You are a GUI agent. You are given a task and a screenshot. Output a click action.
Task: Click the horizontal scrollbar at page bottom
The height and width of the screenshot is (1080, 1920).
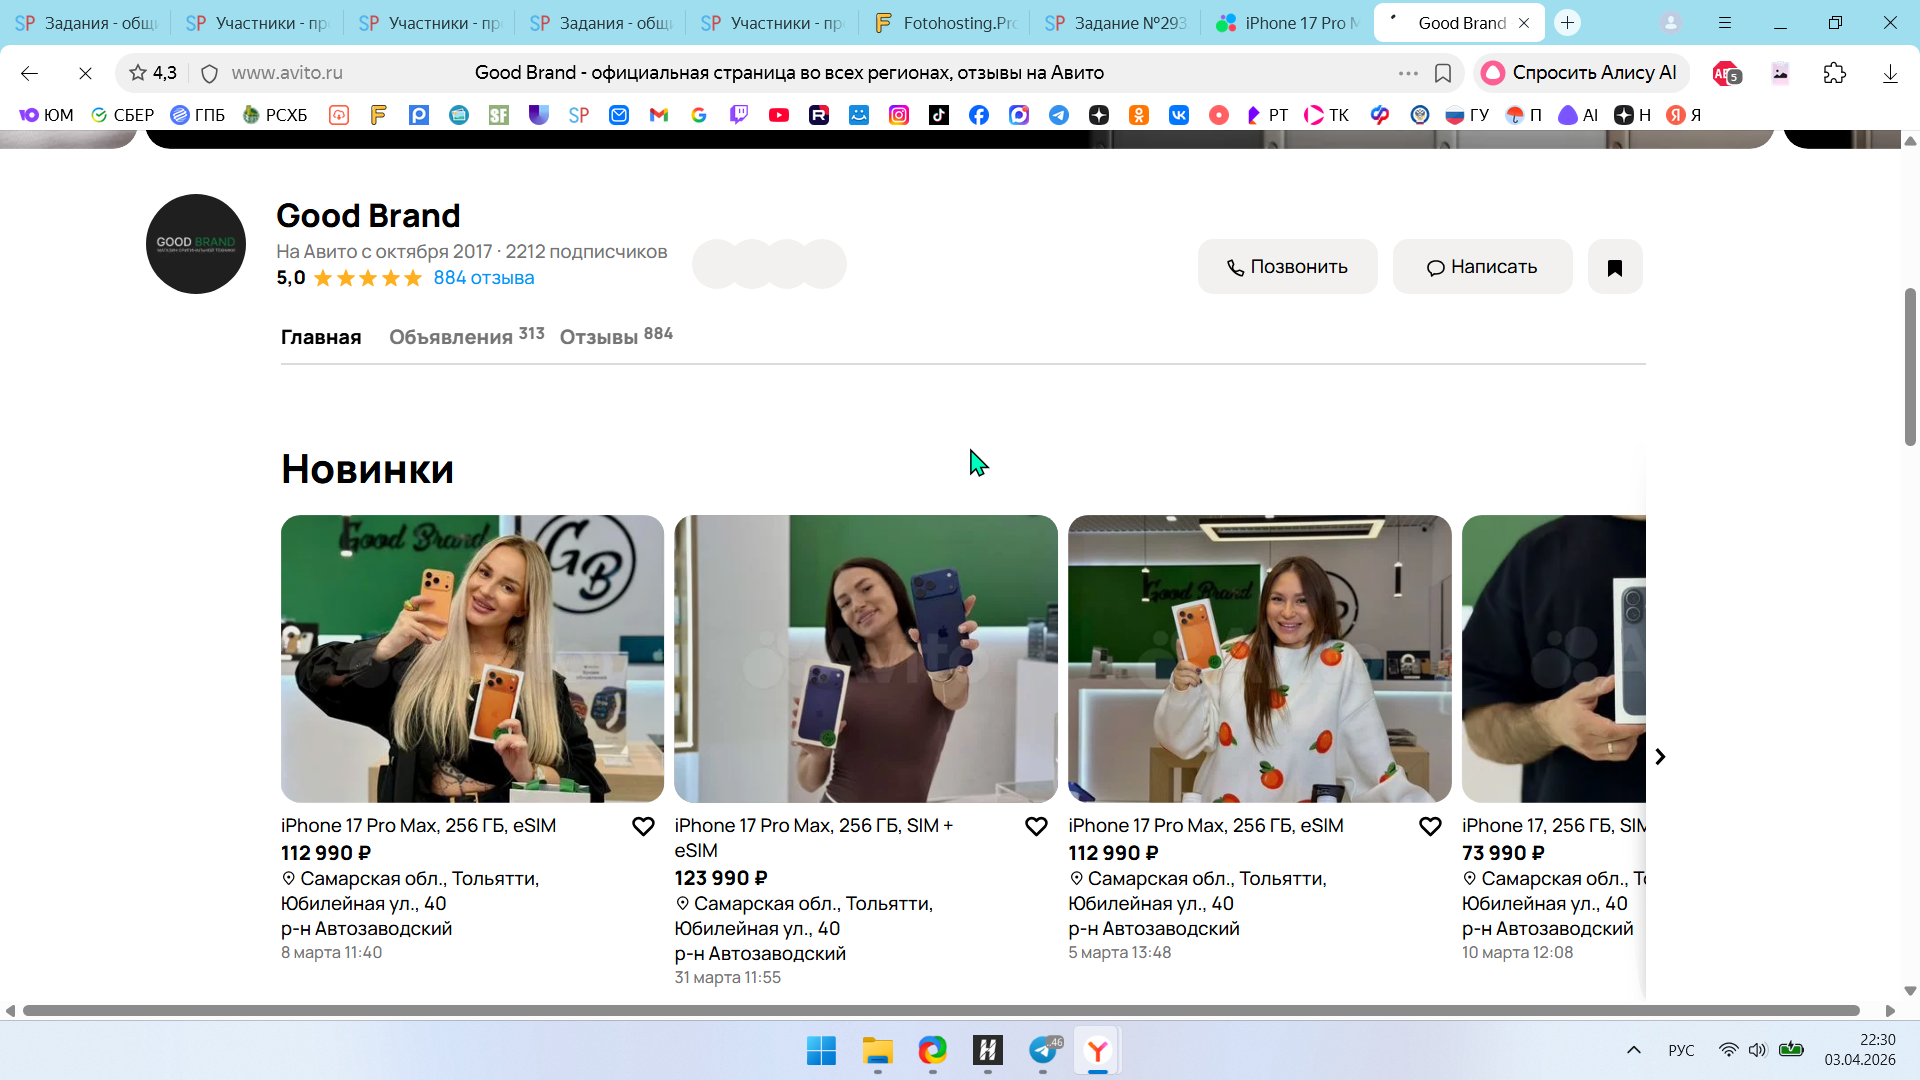click(940, 1011)
